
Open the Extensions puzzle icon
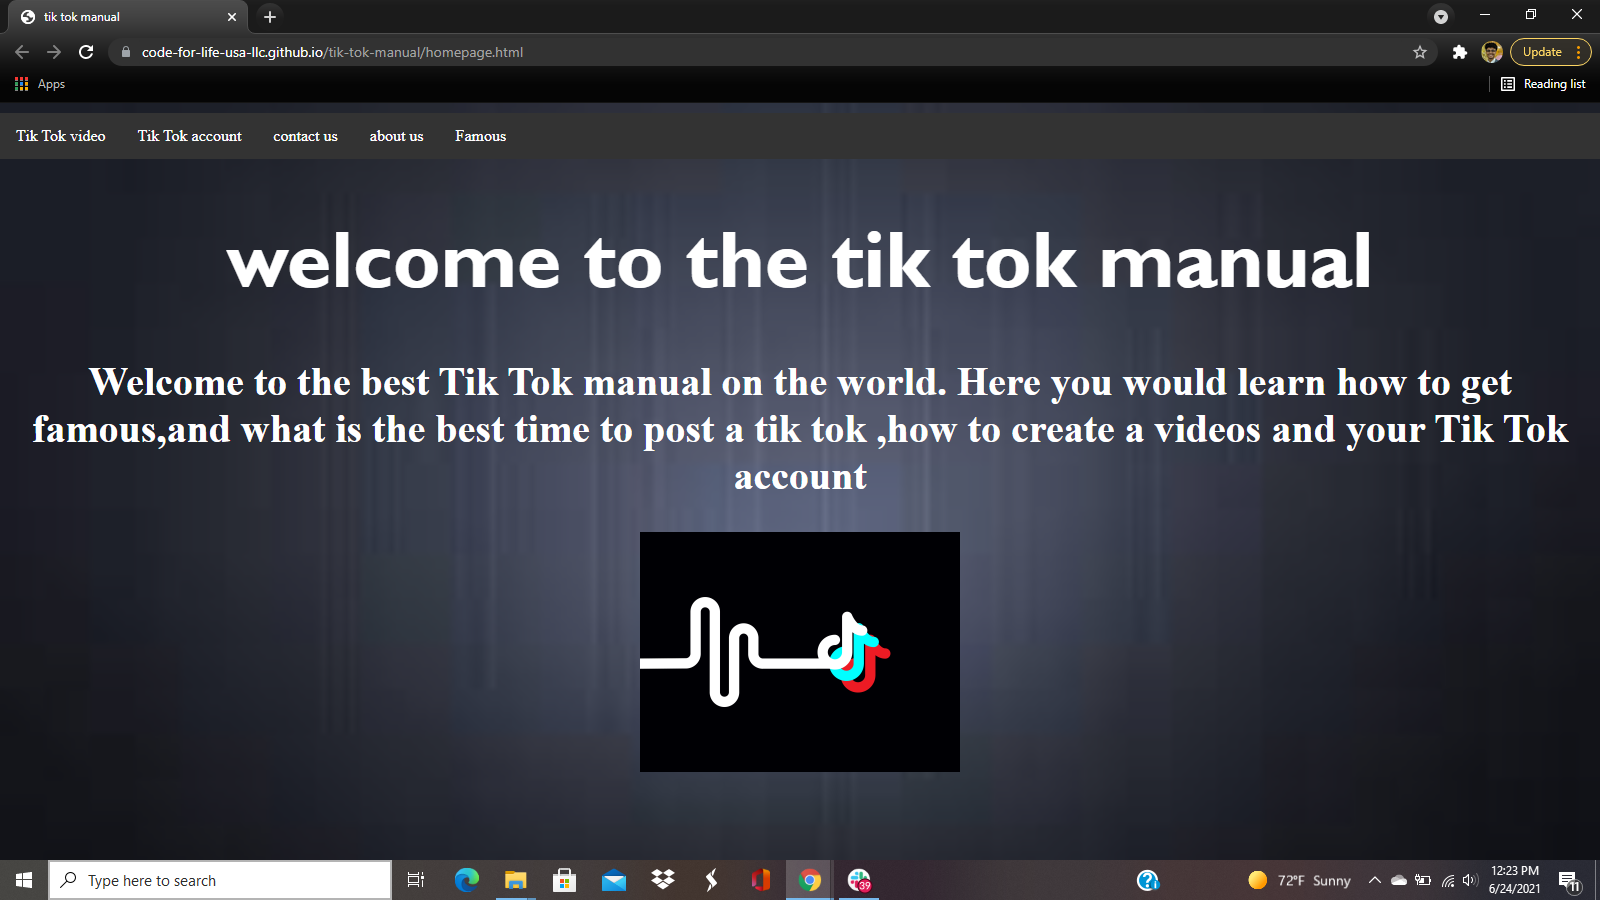1460,52
